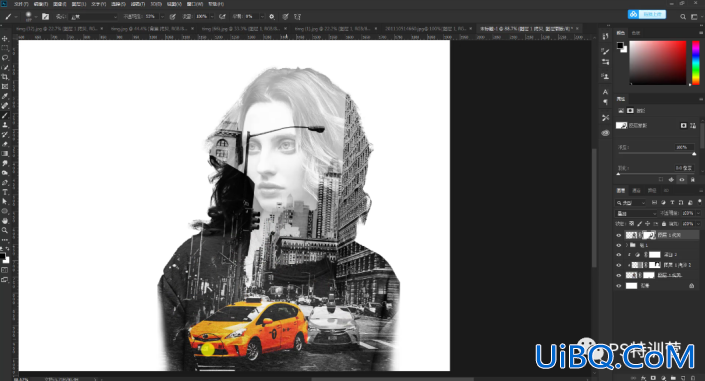Toggle layer filter on/off switch
Image resolution: width=705 pixels, height=381 pixels.
699,202
